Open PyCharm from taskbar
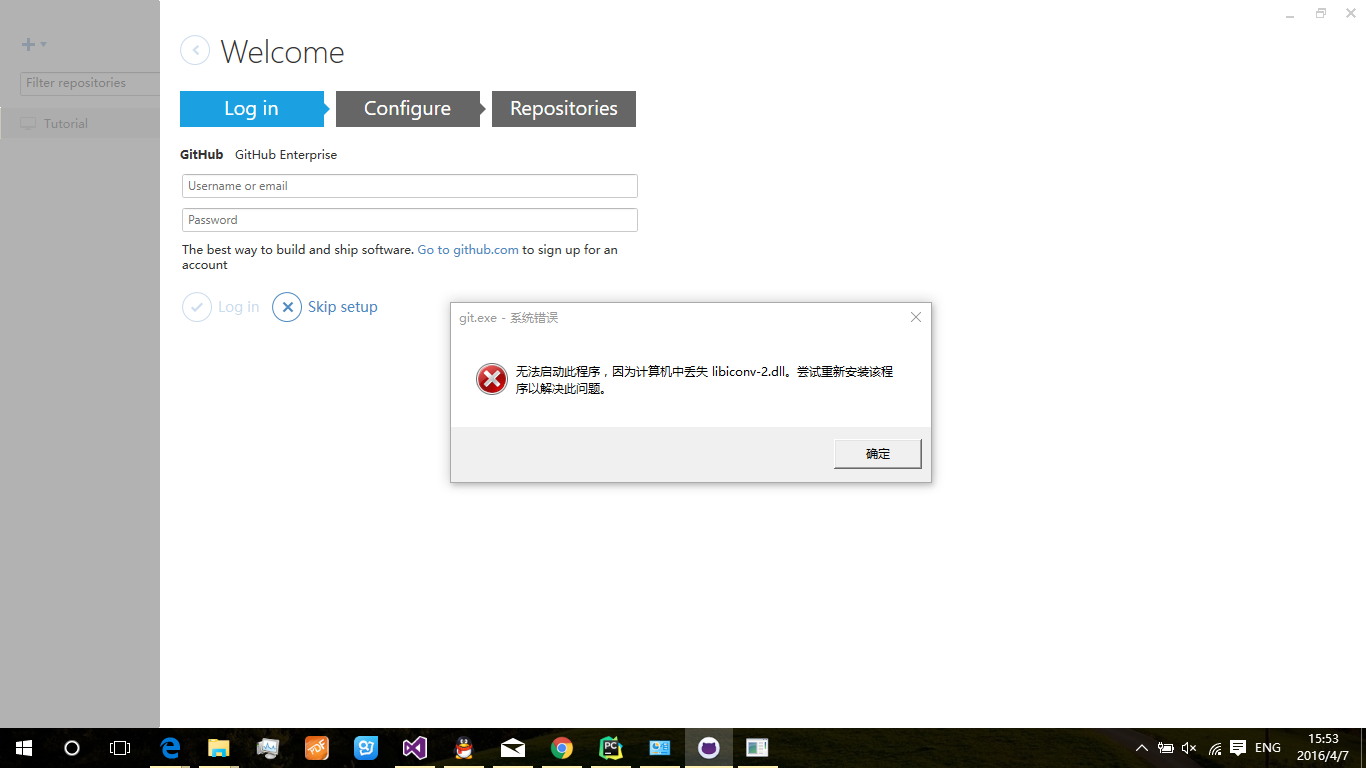 coord(611,748)
